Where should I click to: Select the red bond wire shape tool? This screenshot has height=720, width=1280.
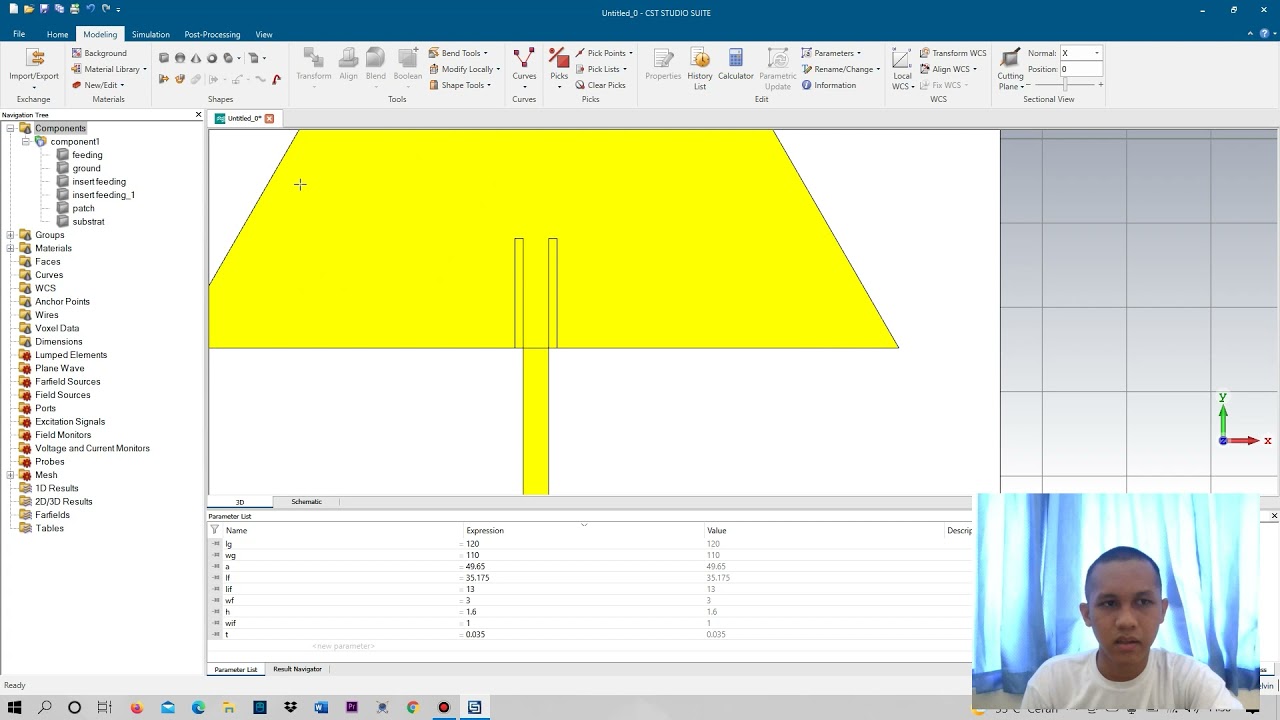pyautogui.click(x=277, y=79)
